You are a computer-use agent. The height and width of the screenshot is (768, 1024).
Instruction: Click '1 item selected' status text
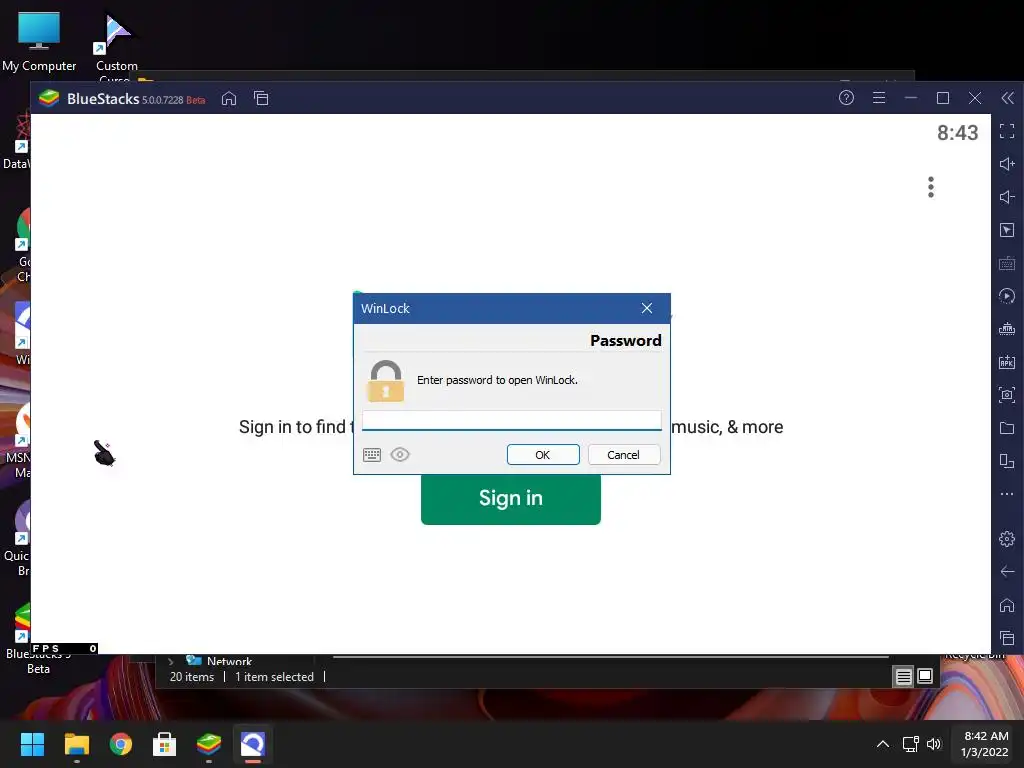click(x=274, y=677)
